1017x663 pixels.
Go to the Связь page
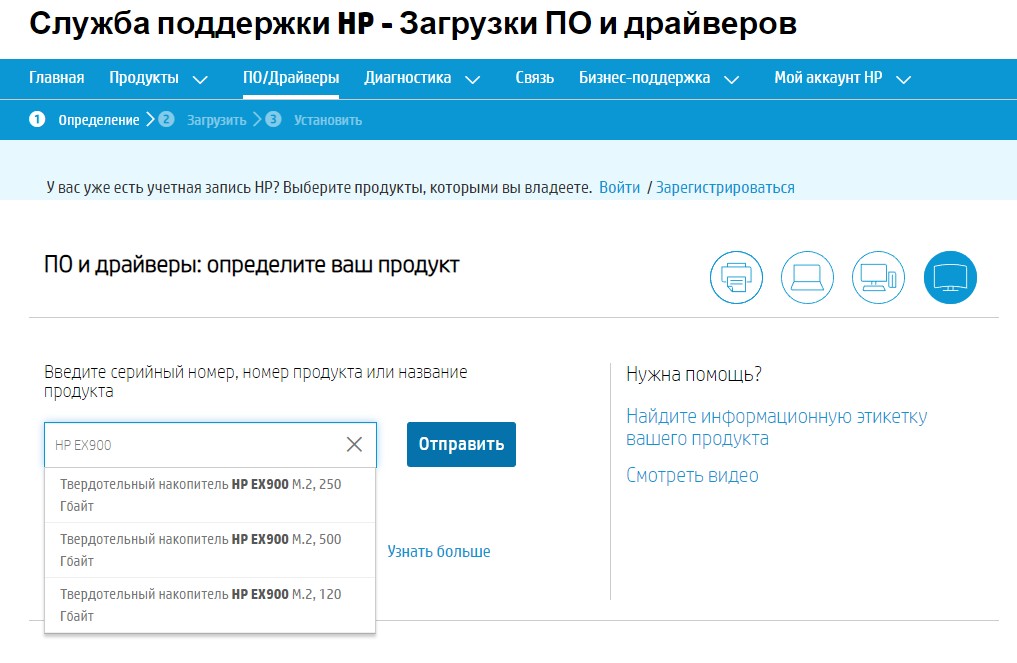click(x=534, y=78)
